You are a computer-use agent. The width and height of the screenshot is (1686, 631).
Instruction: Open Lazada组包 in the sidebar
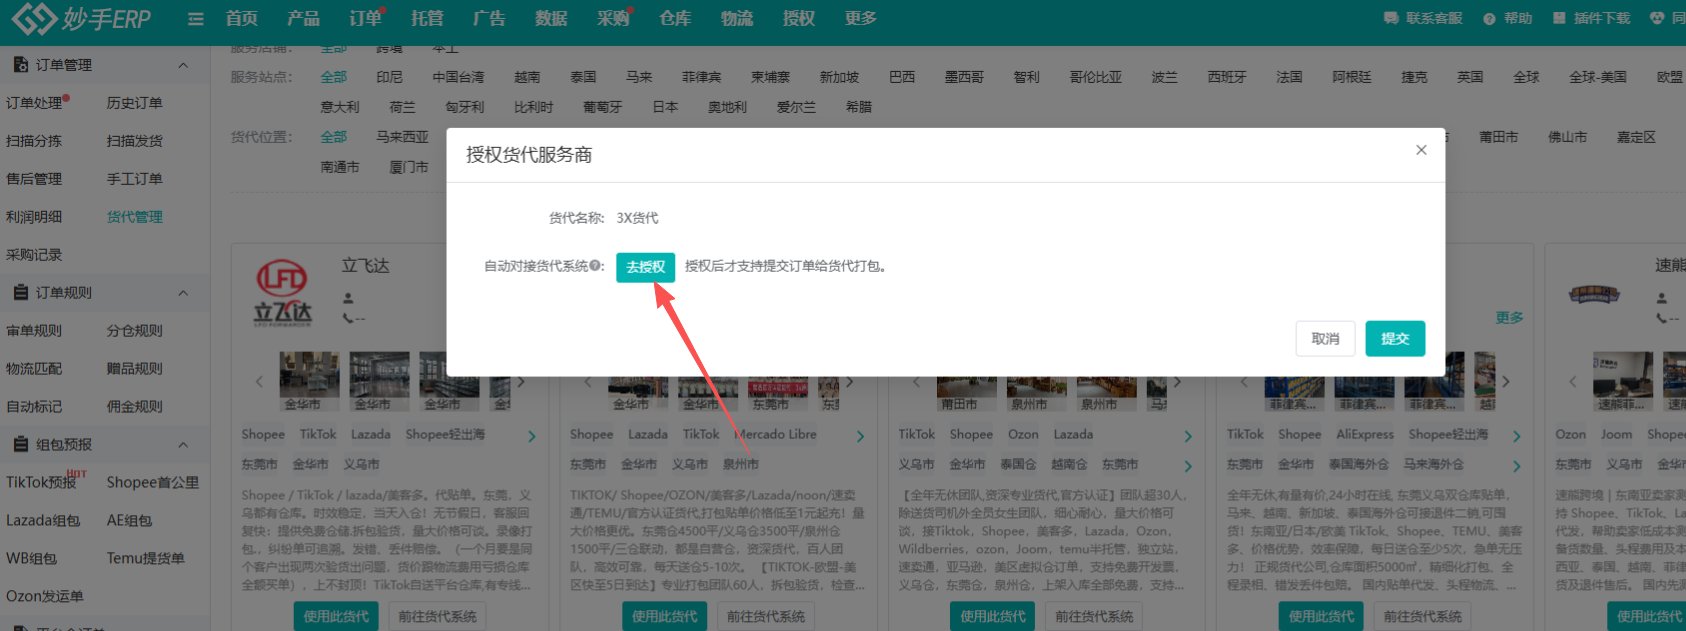(43, 521)
